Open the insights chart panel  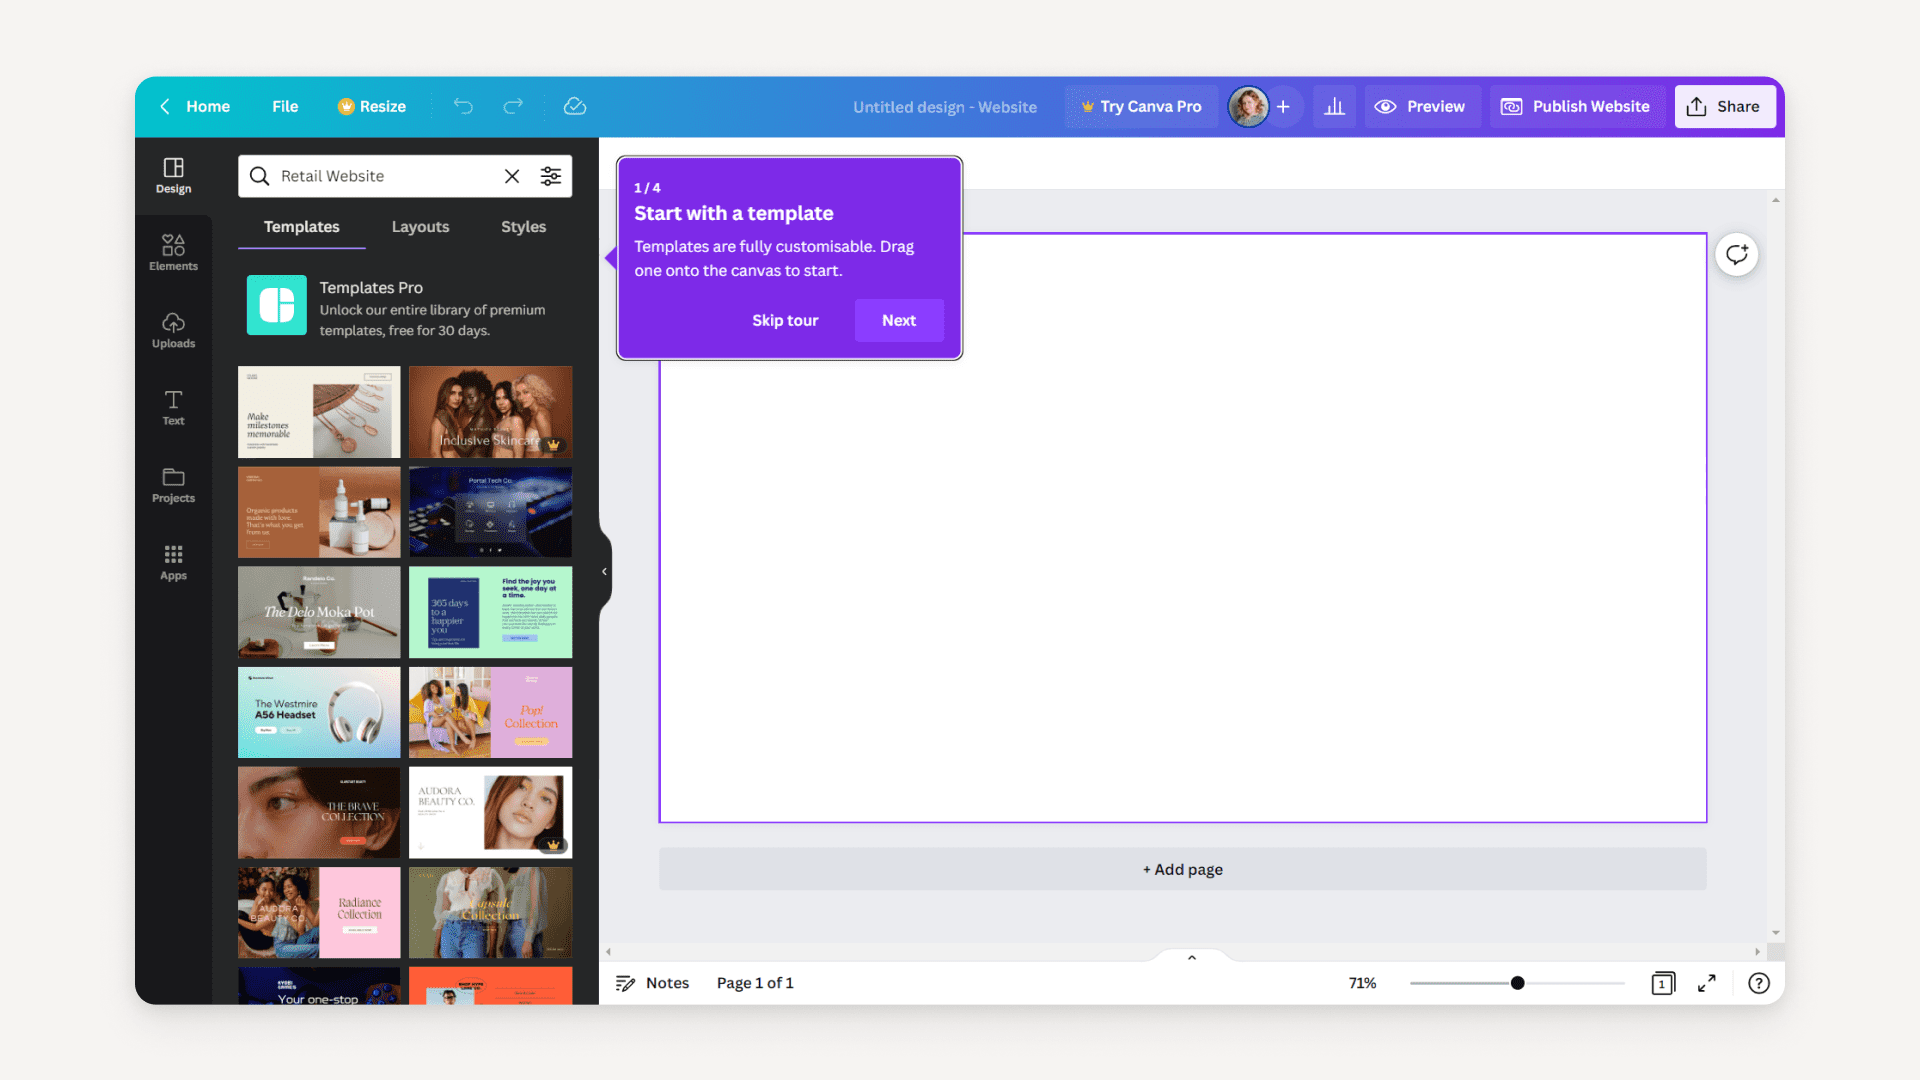click(1334, 106)
